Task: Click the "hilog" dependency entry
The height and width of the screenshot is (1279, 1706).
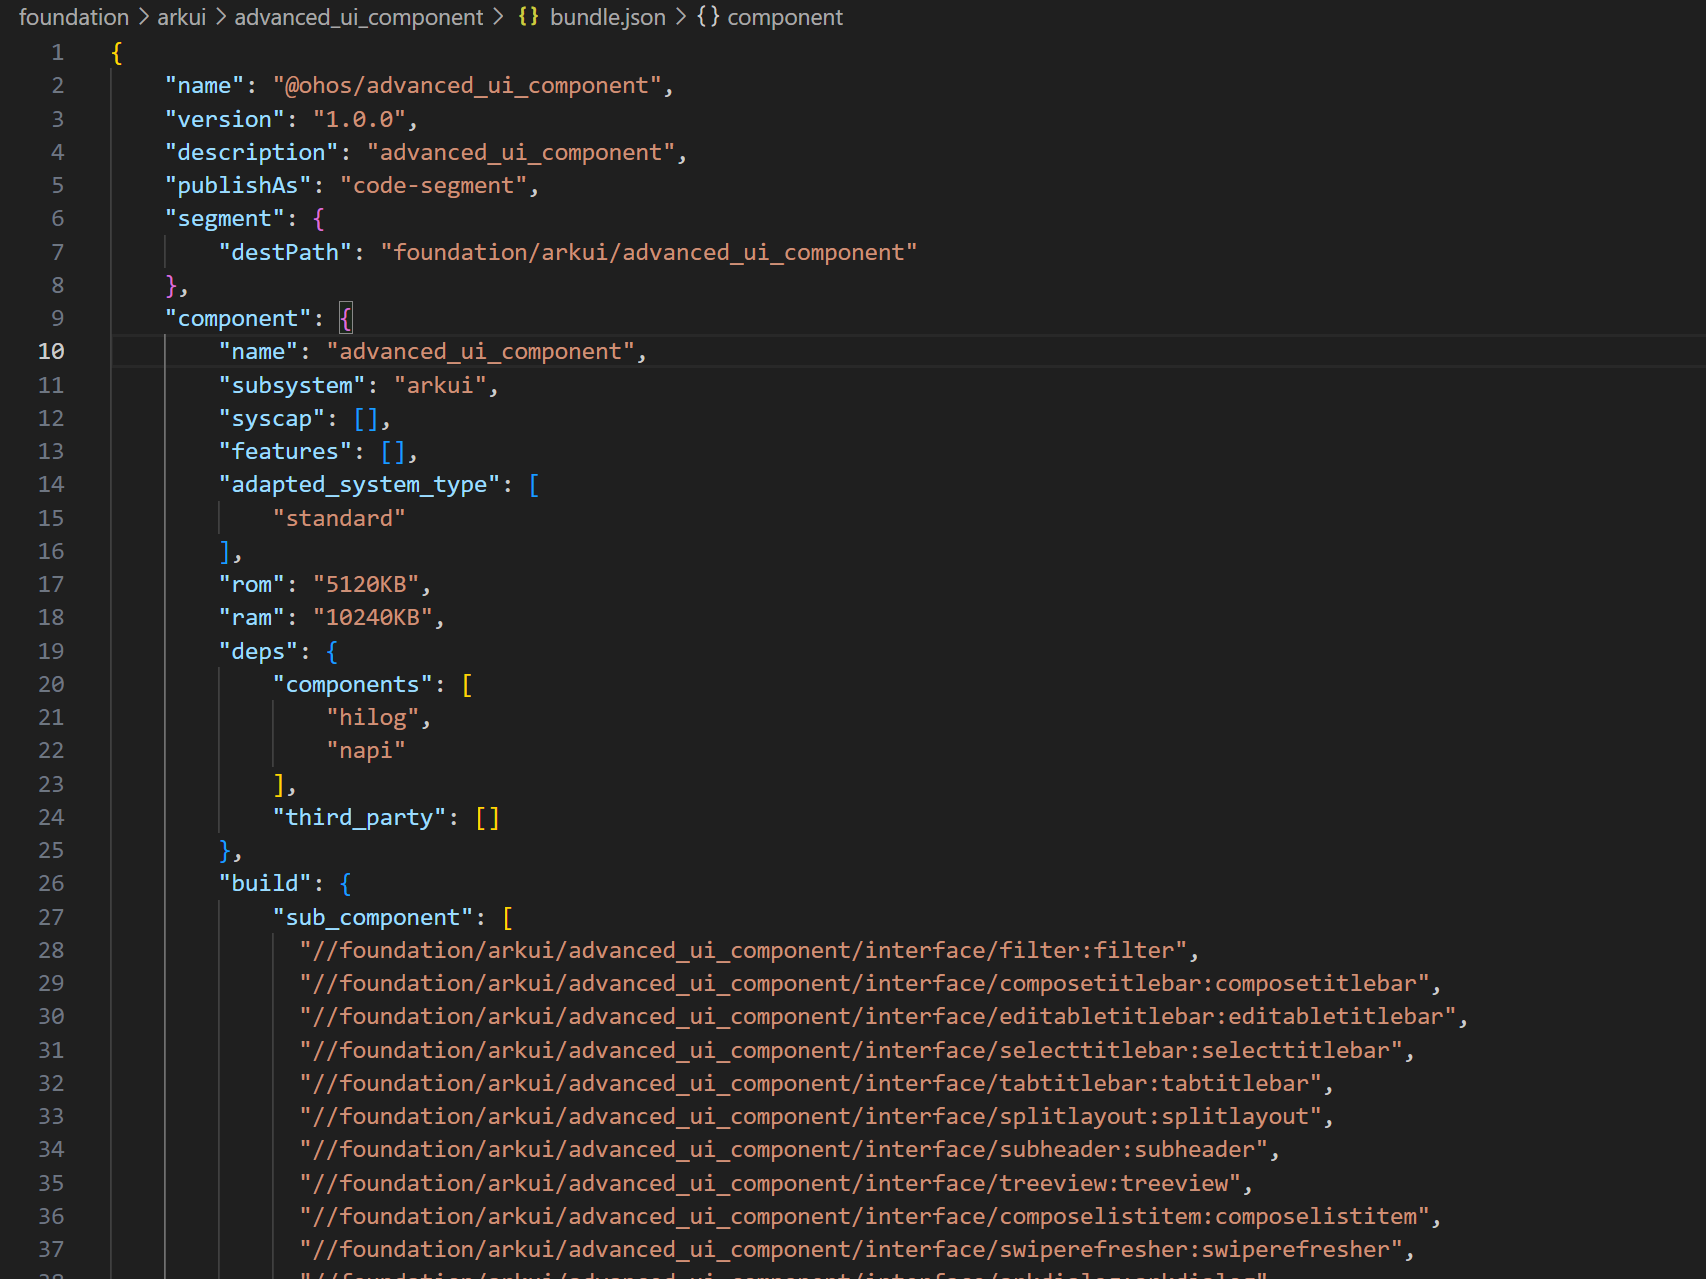Action: click(372, 718)
